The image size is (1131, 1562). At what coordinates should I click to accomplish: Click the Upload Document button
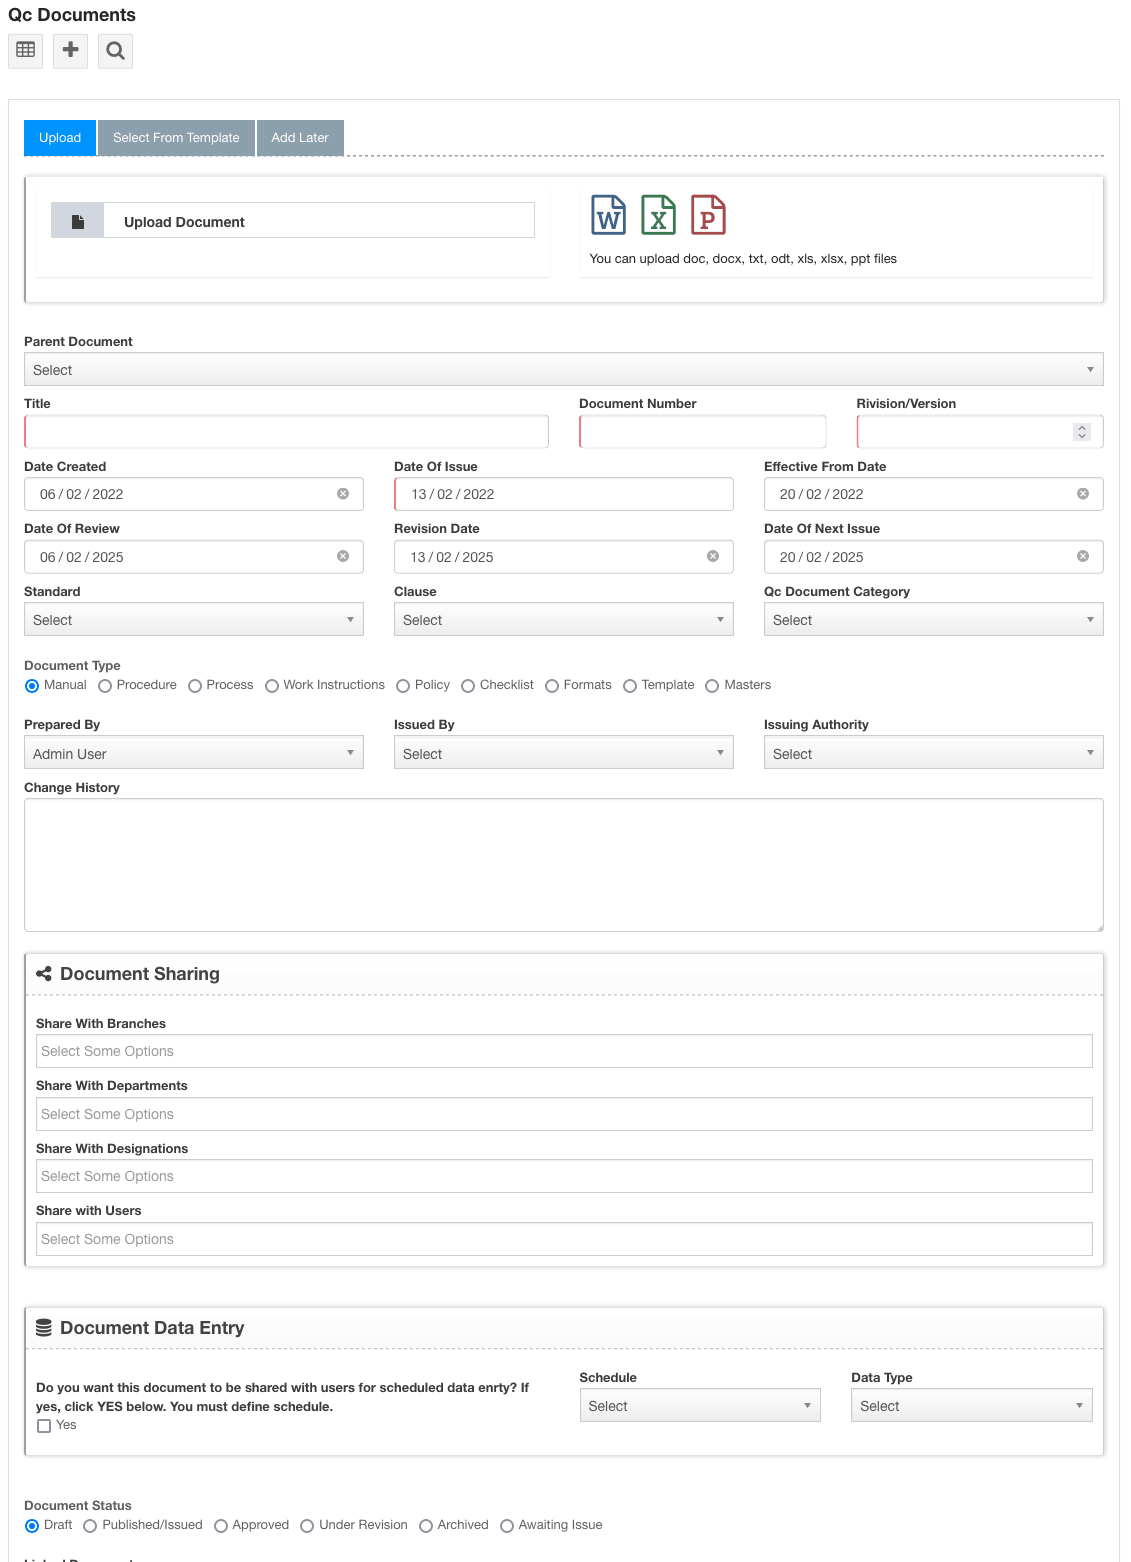[293, 221]
